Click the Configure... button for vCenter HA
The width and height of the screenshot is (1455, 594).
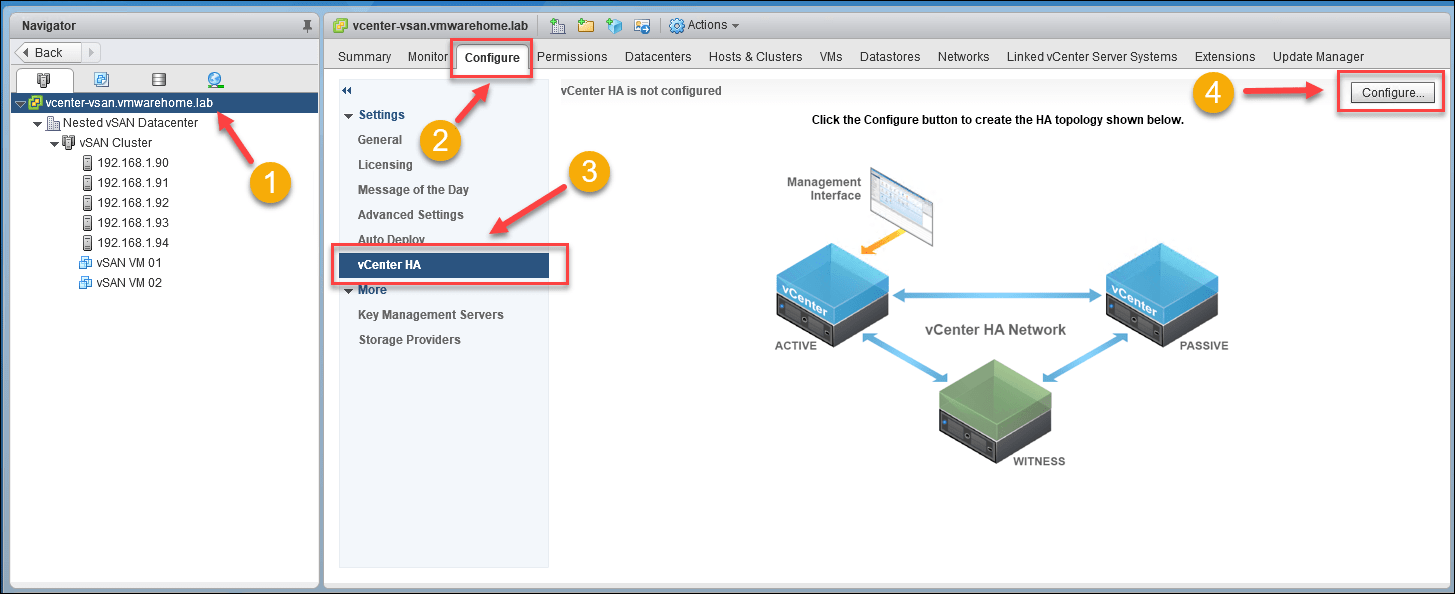[1392, 92]
